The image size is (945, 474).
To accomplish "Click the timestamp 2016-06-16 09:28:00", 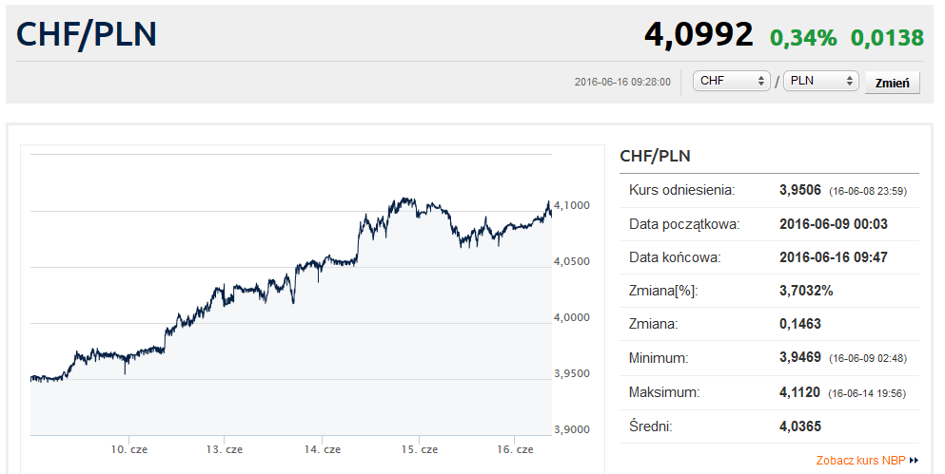I will [622, 82].
